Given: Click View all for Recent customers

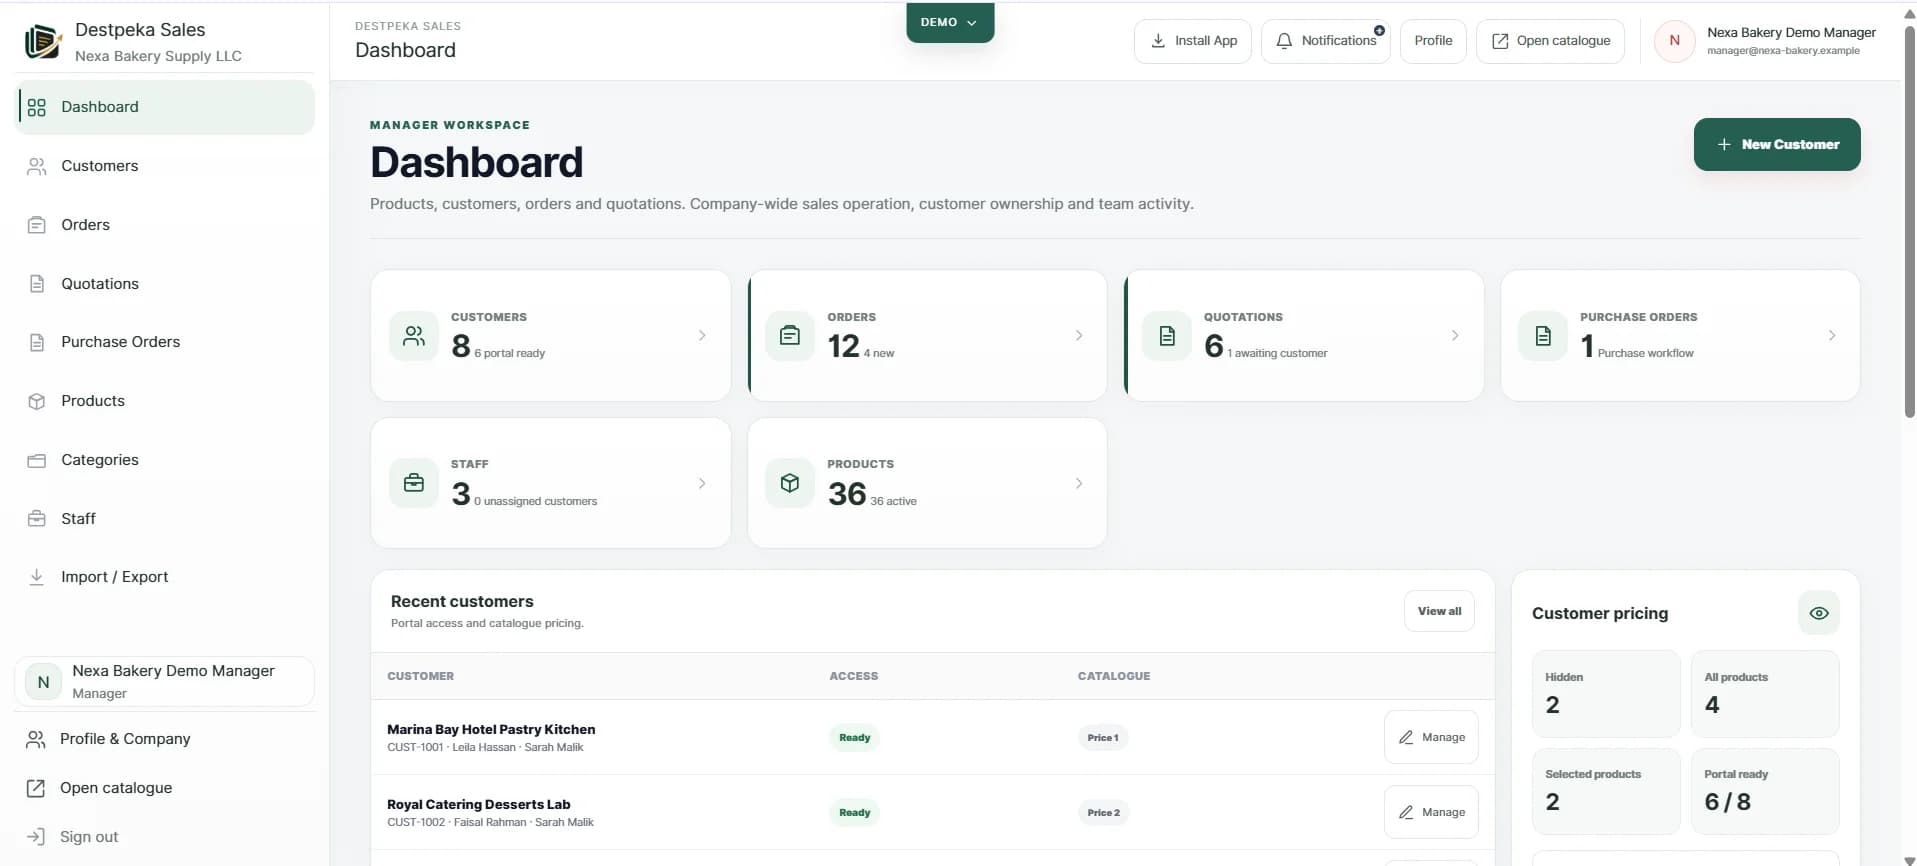Looking at the screenshot, I should (1439, 611).
